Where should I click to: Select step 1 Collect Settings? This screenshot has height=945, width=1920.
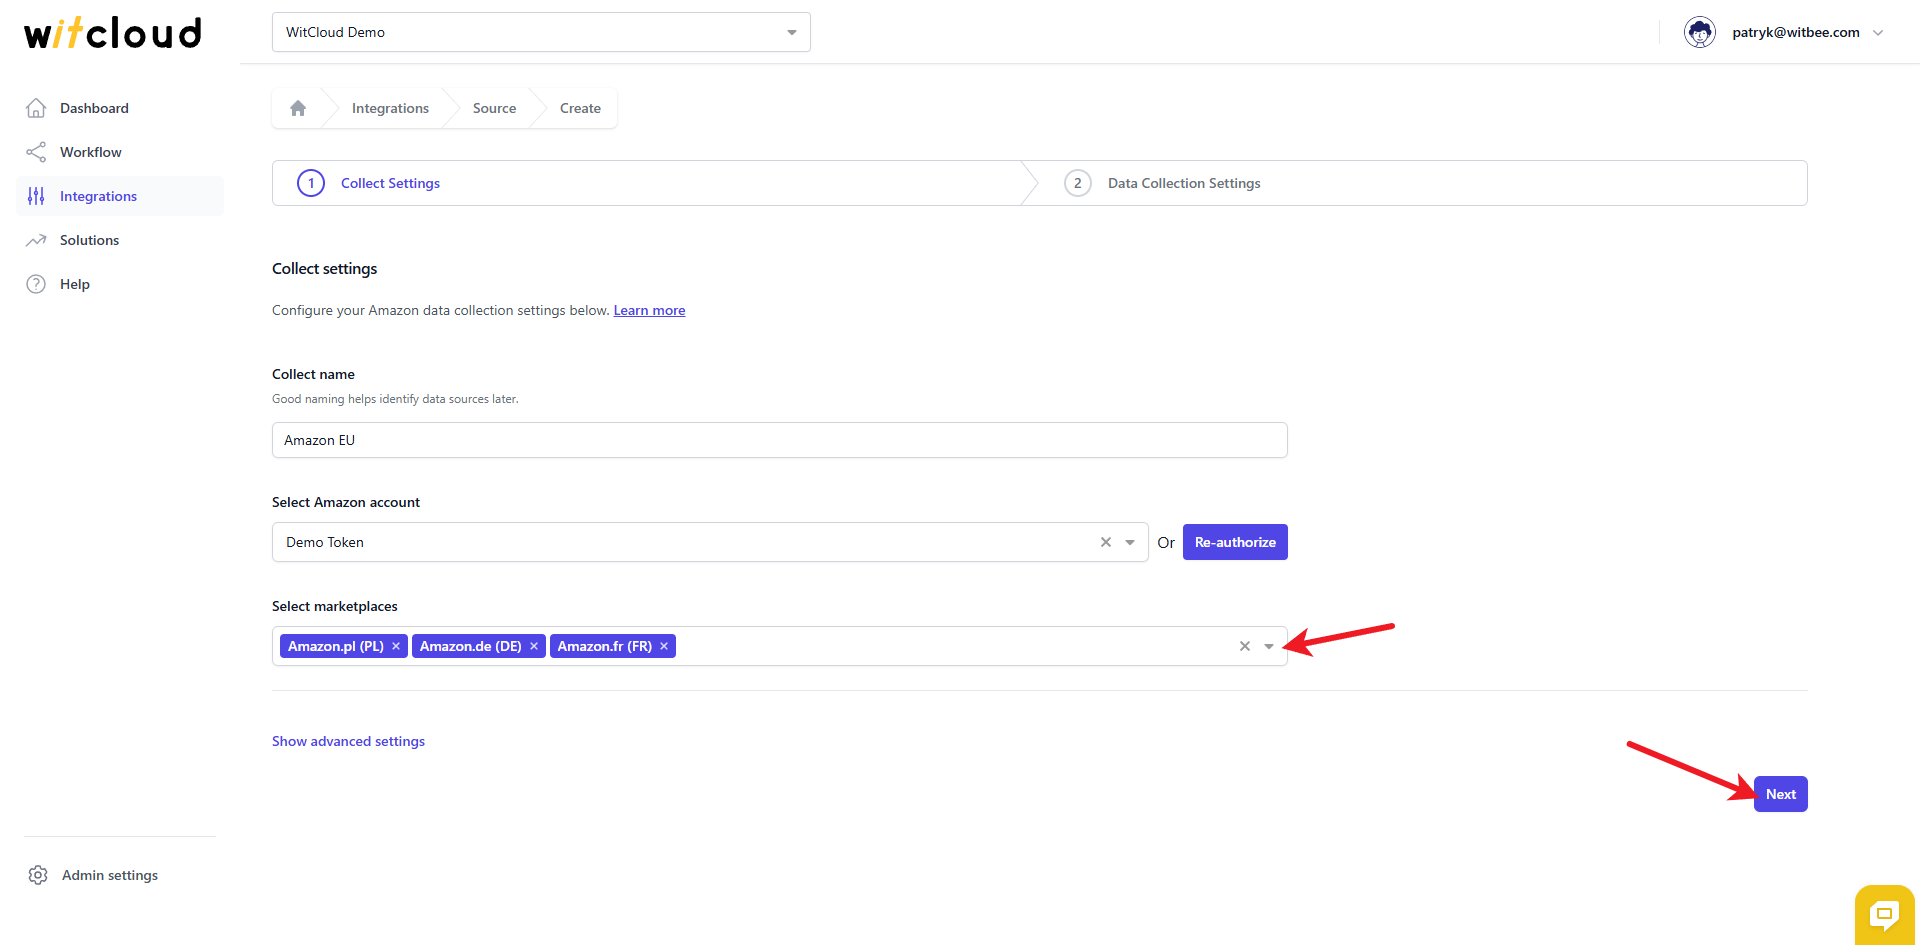pyautogui.click(x=647, y=183)
